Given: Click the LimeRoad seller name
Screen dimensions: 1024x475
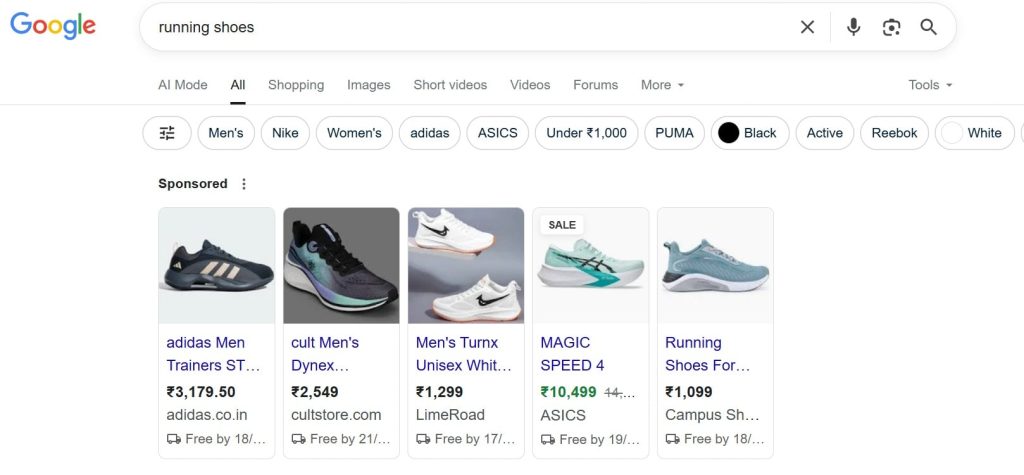Looking at the screenshot, I should point(450,415).
